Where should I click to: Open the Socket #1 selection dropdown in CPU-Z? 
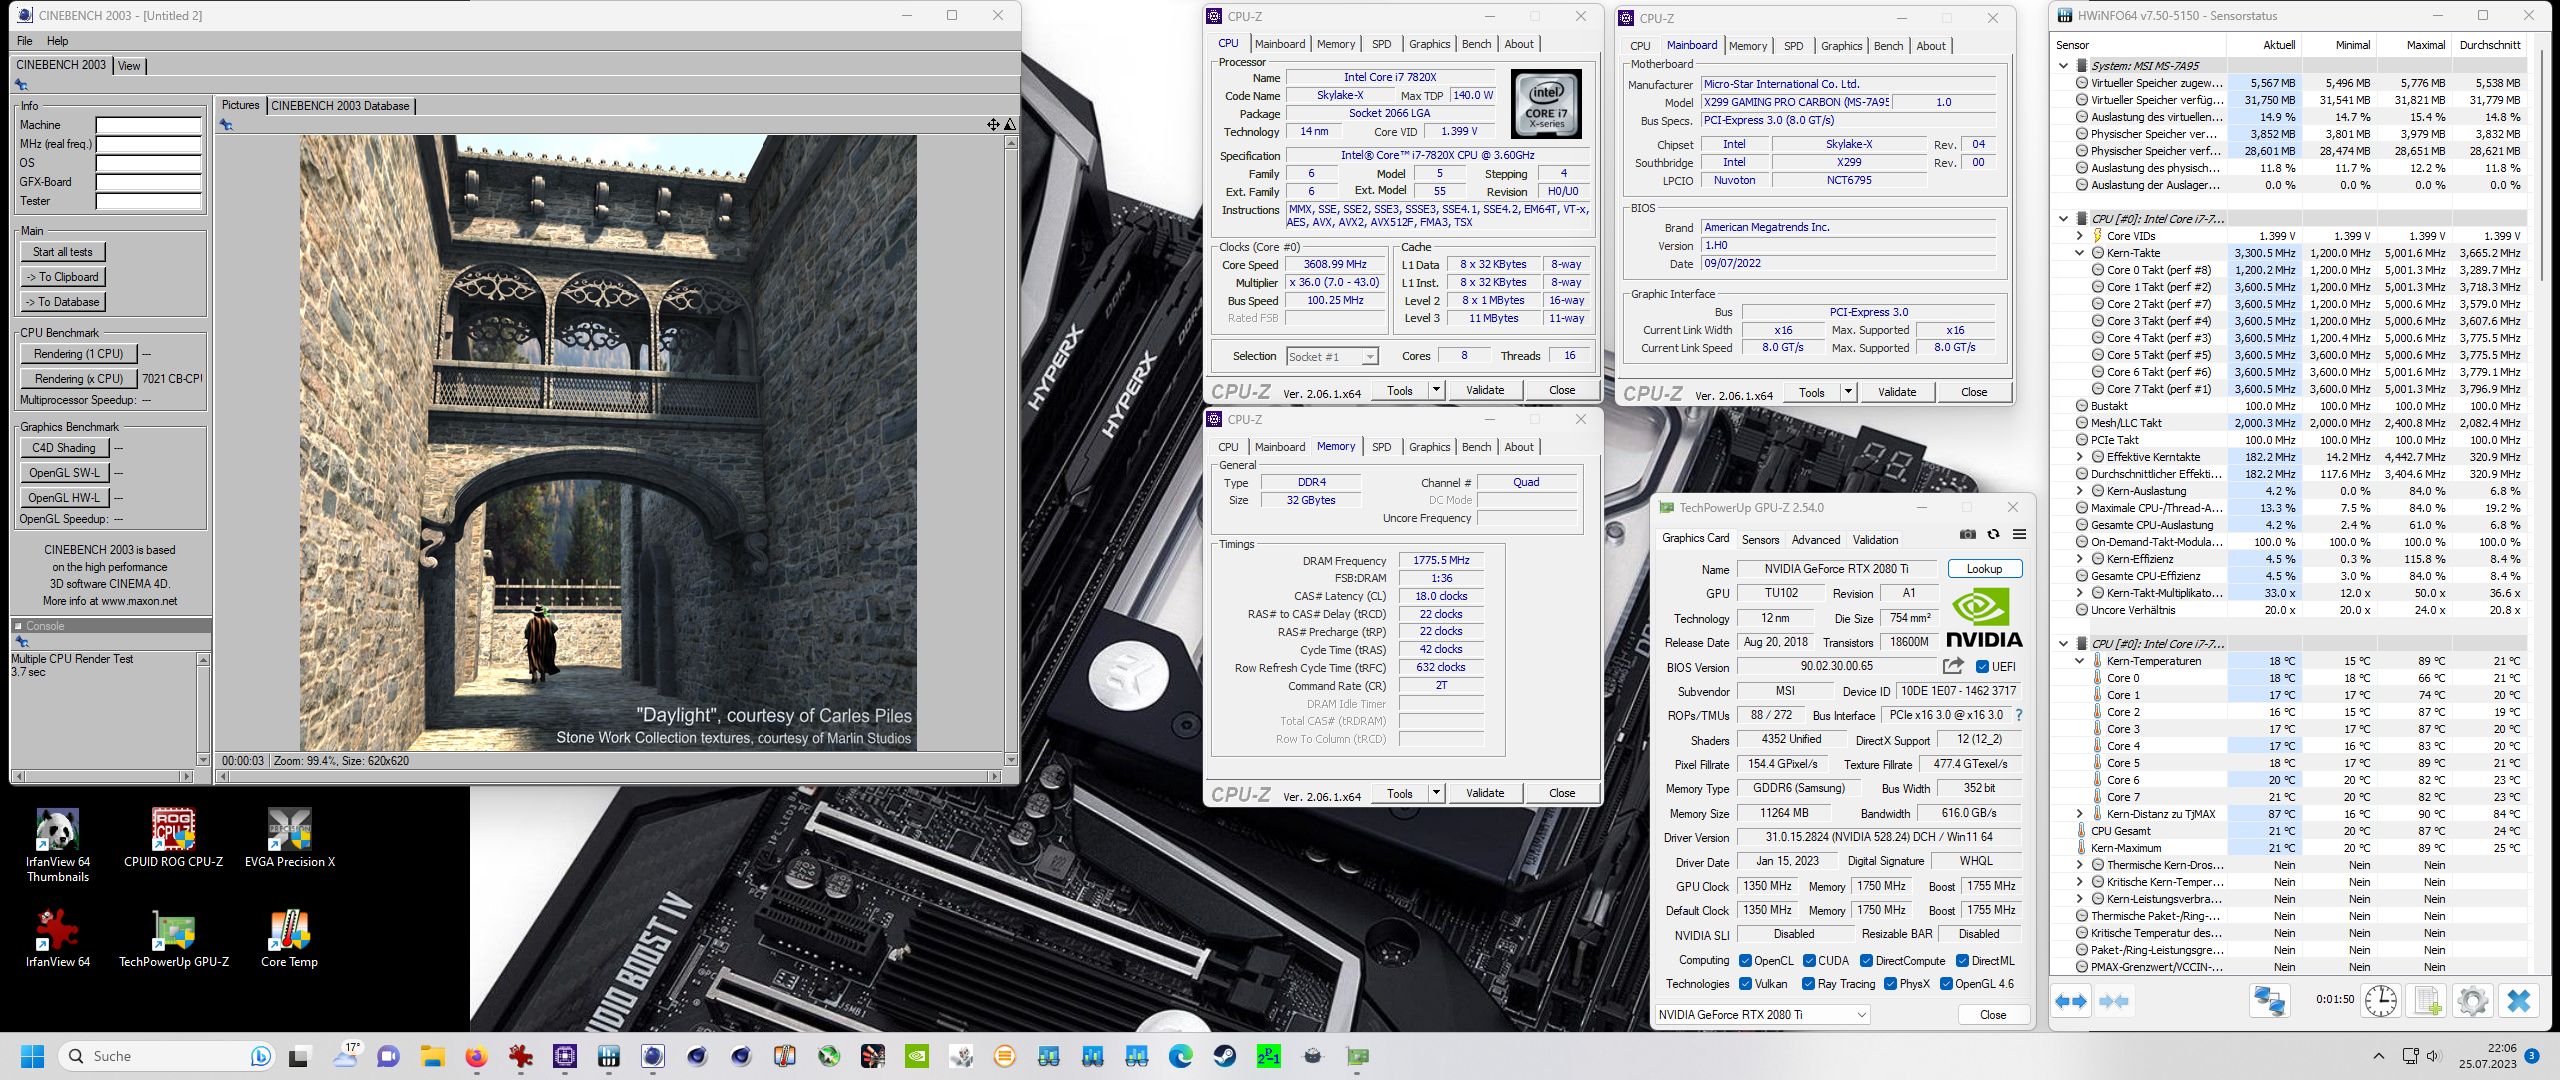tap(1332, 357)
